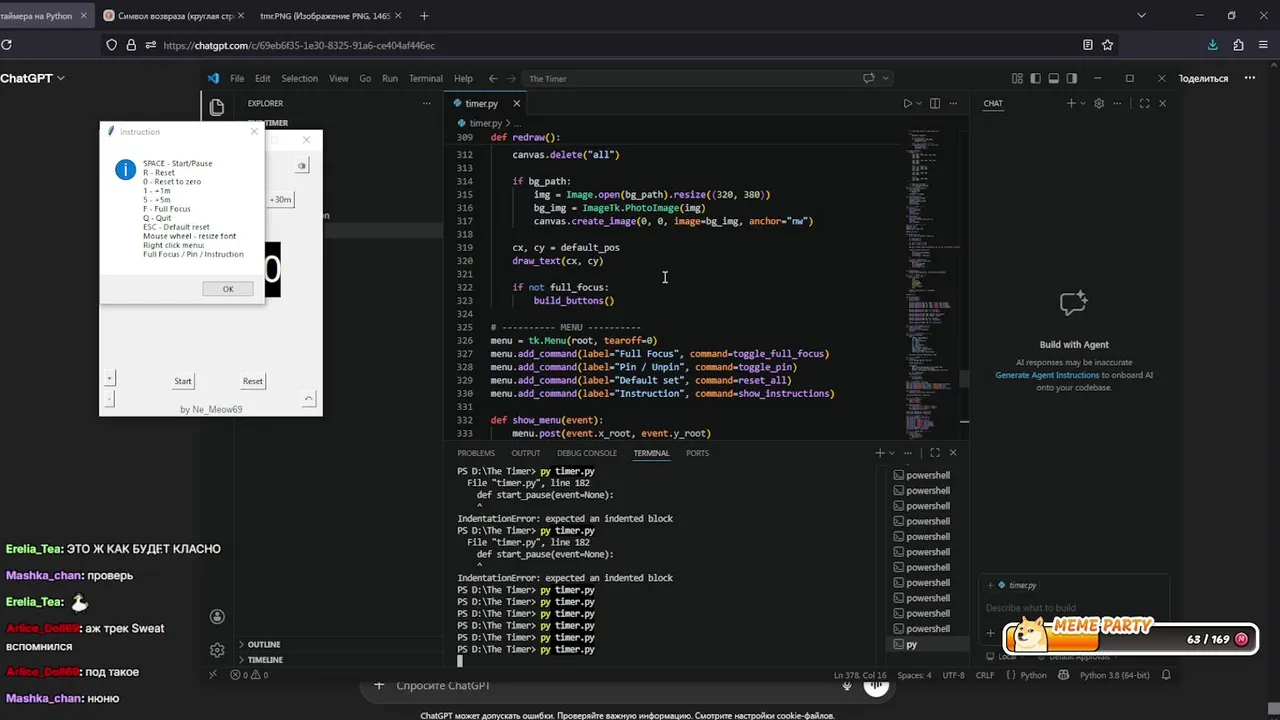Open Chat panel settings gear
Viewport: 1280px width, 720px height.
pos(1099,103)
